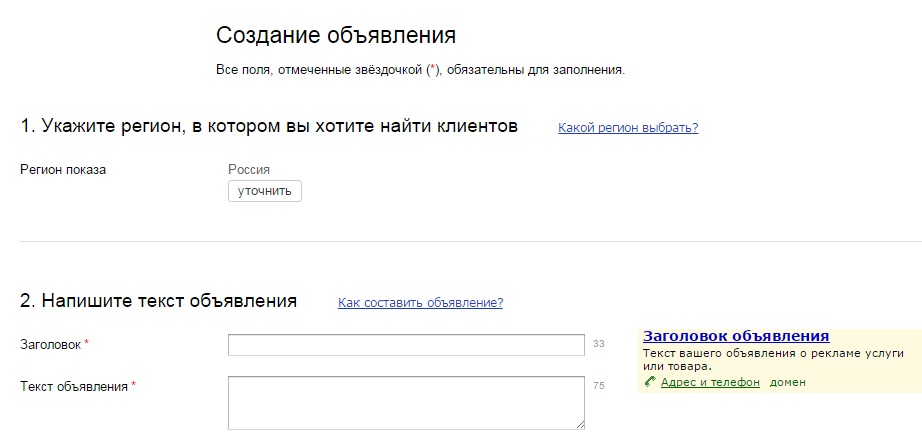The width and height of the screenshot is (922, 441).
Task: Click the 'Регион показа' label
Action: [x=63, y=170]
